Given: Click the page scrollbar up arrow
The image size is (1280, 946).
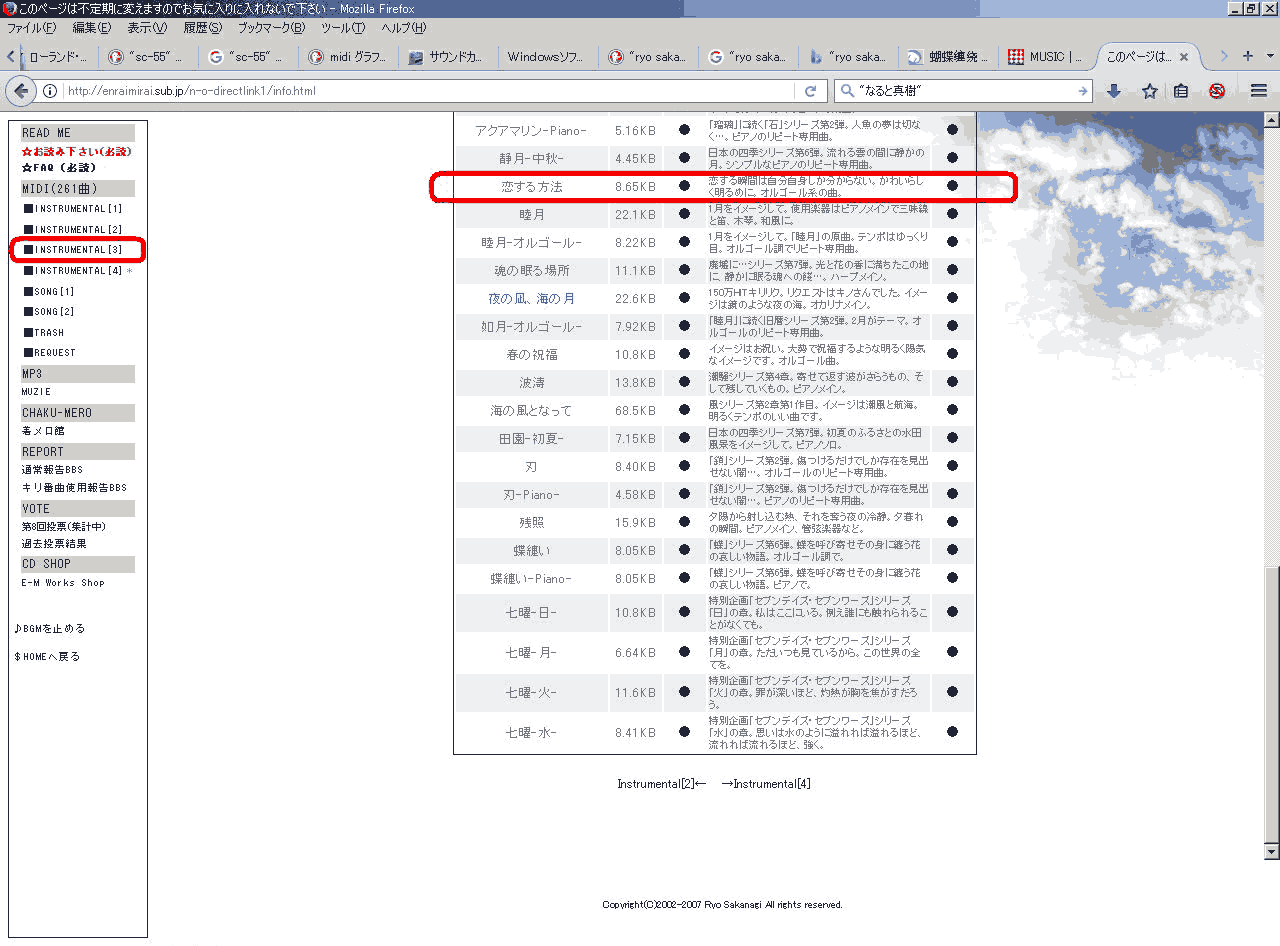Looking at the screenshot, I should 1272,119.
